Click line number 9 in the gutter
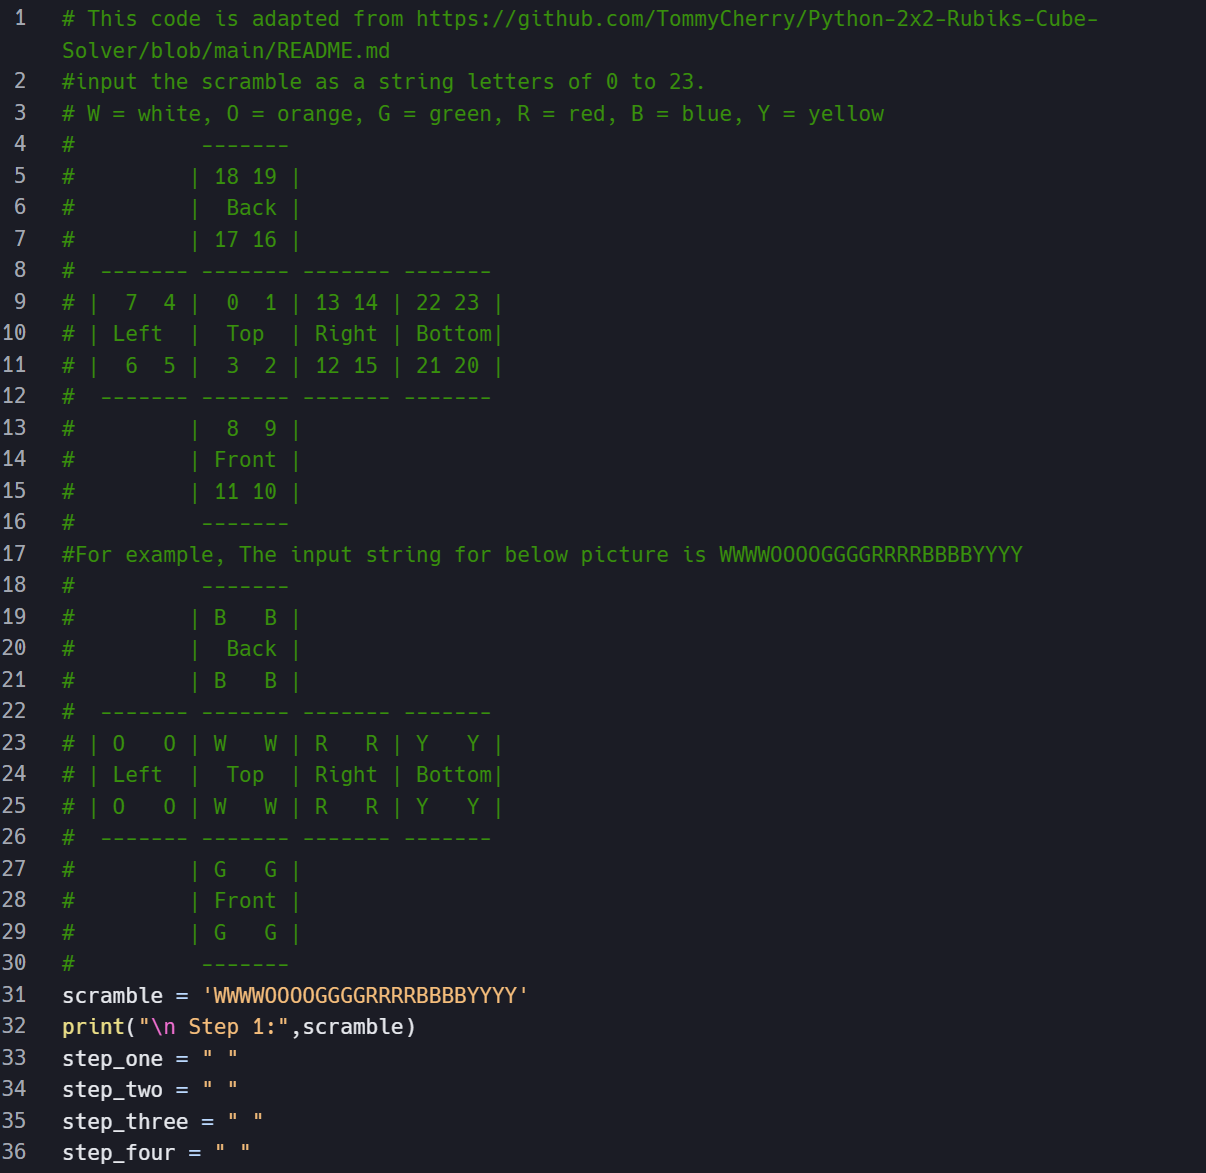The width and height of the screenshot is (1206, 1173). pyautogui.click(x=20, y=302)
